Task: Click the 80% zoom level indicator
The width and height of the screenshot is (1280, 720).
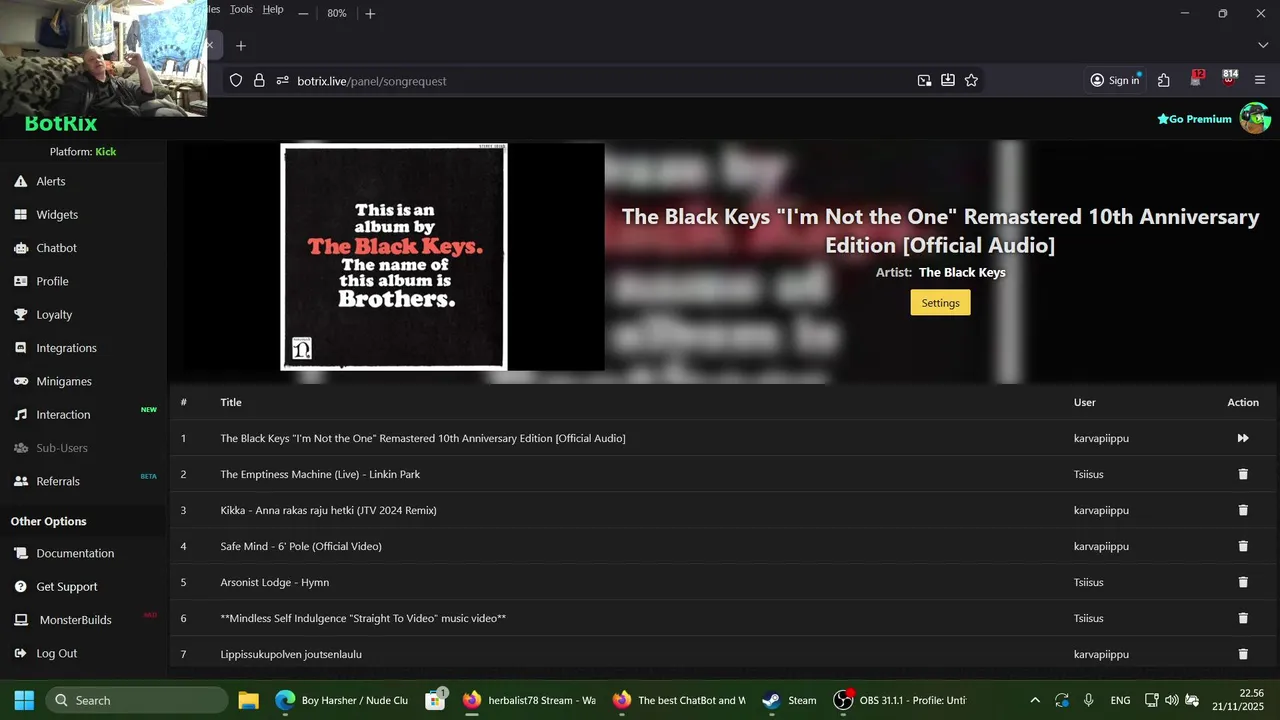Action: point(337,13)
